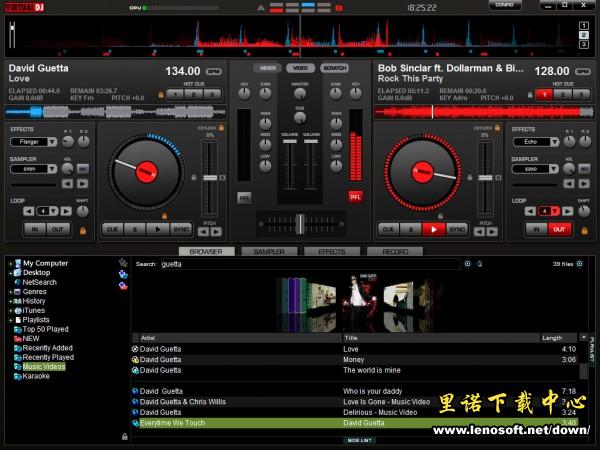Screen dimensions: 600x450
Task: Sync the left deck tempo
Action: [181, 230]
